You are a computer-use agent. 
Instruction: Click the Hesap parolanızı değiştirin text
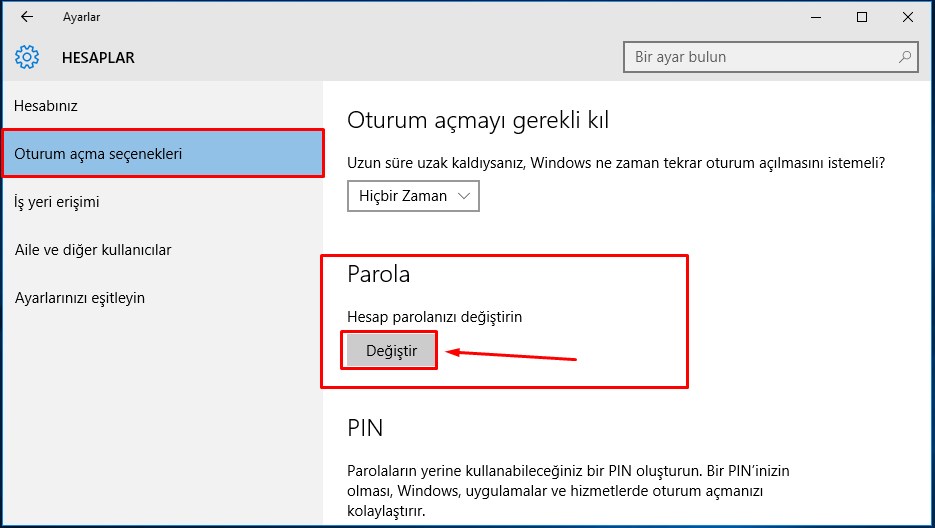[x=435, y=317]
